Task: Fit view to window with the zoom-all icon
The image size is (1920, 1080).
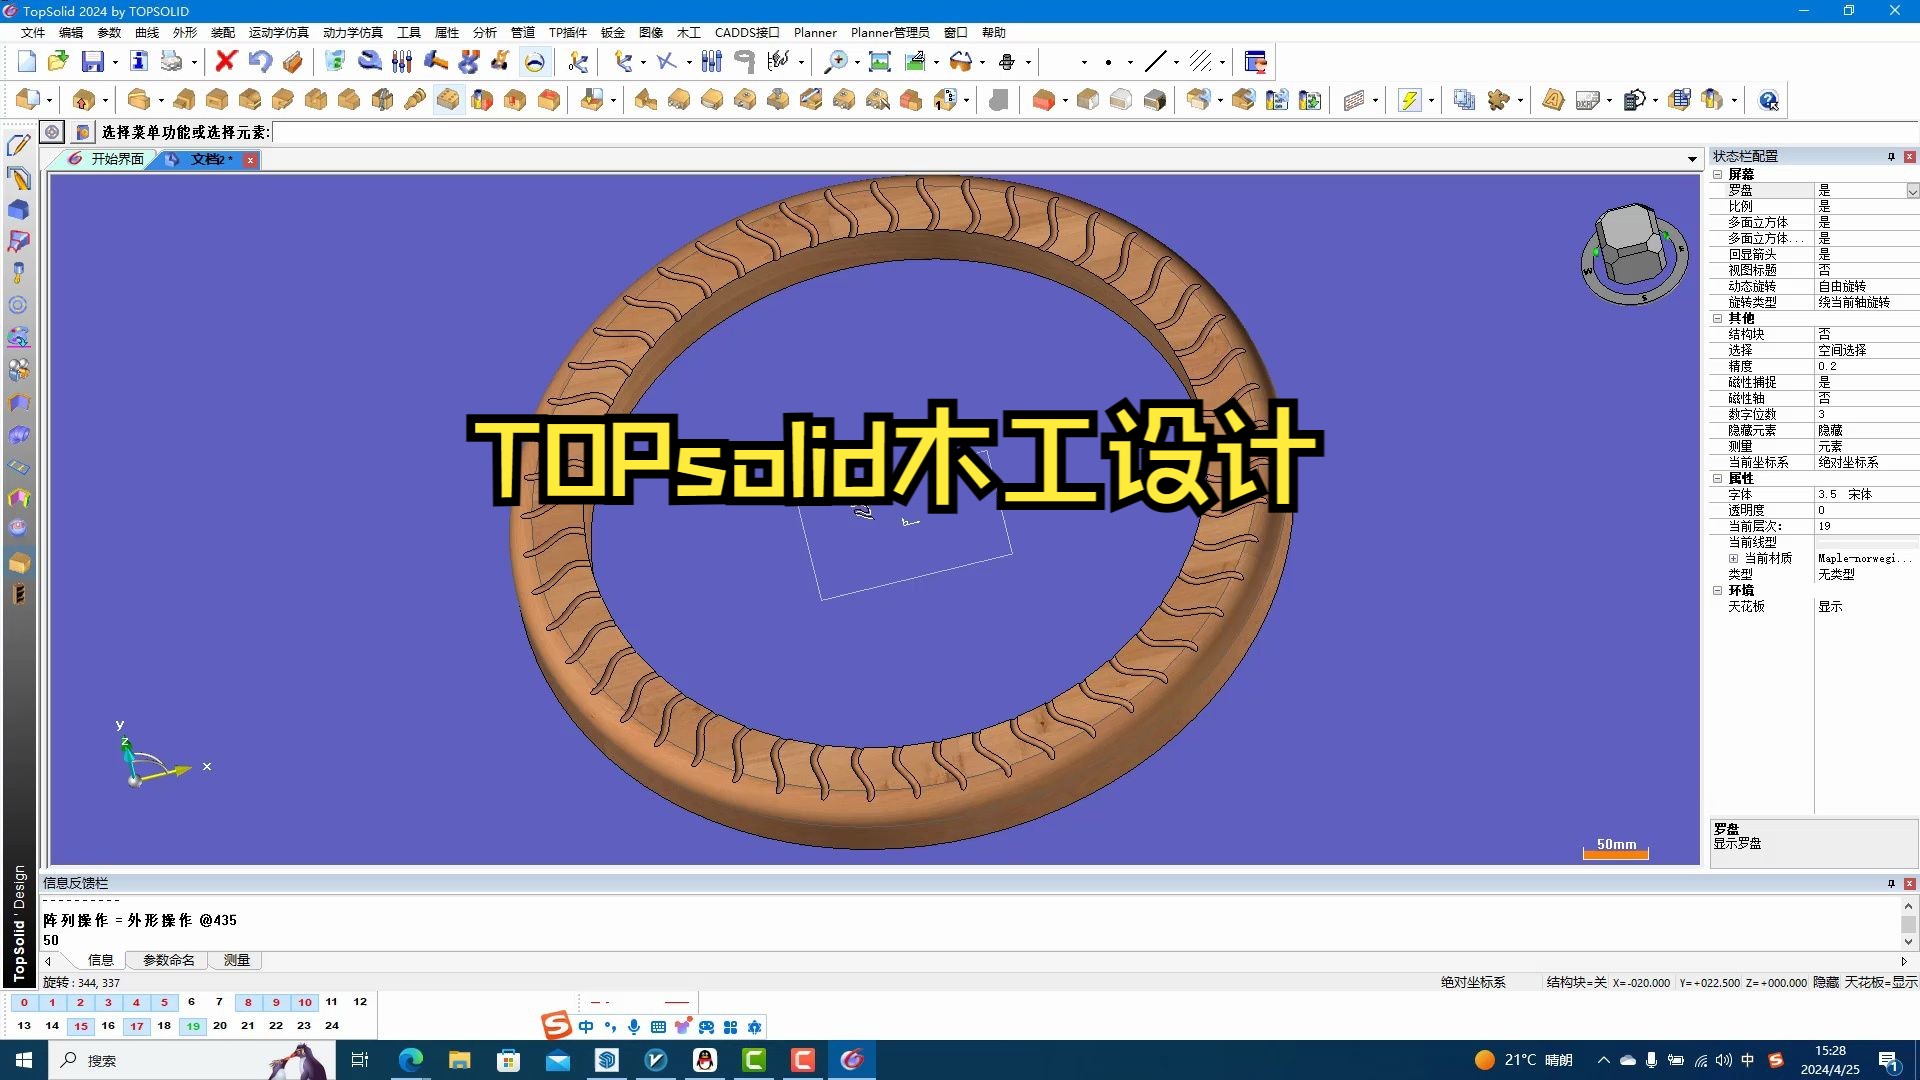Action: pyautogui.click(x=880, y=62)
